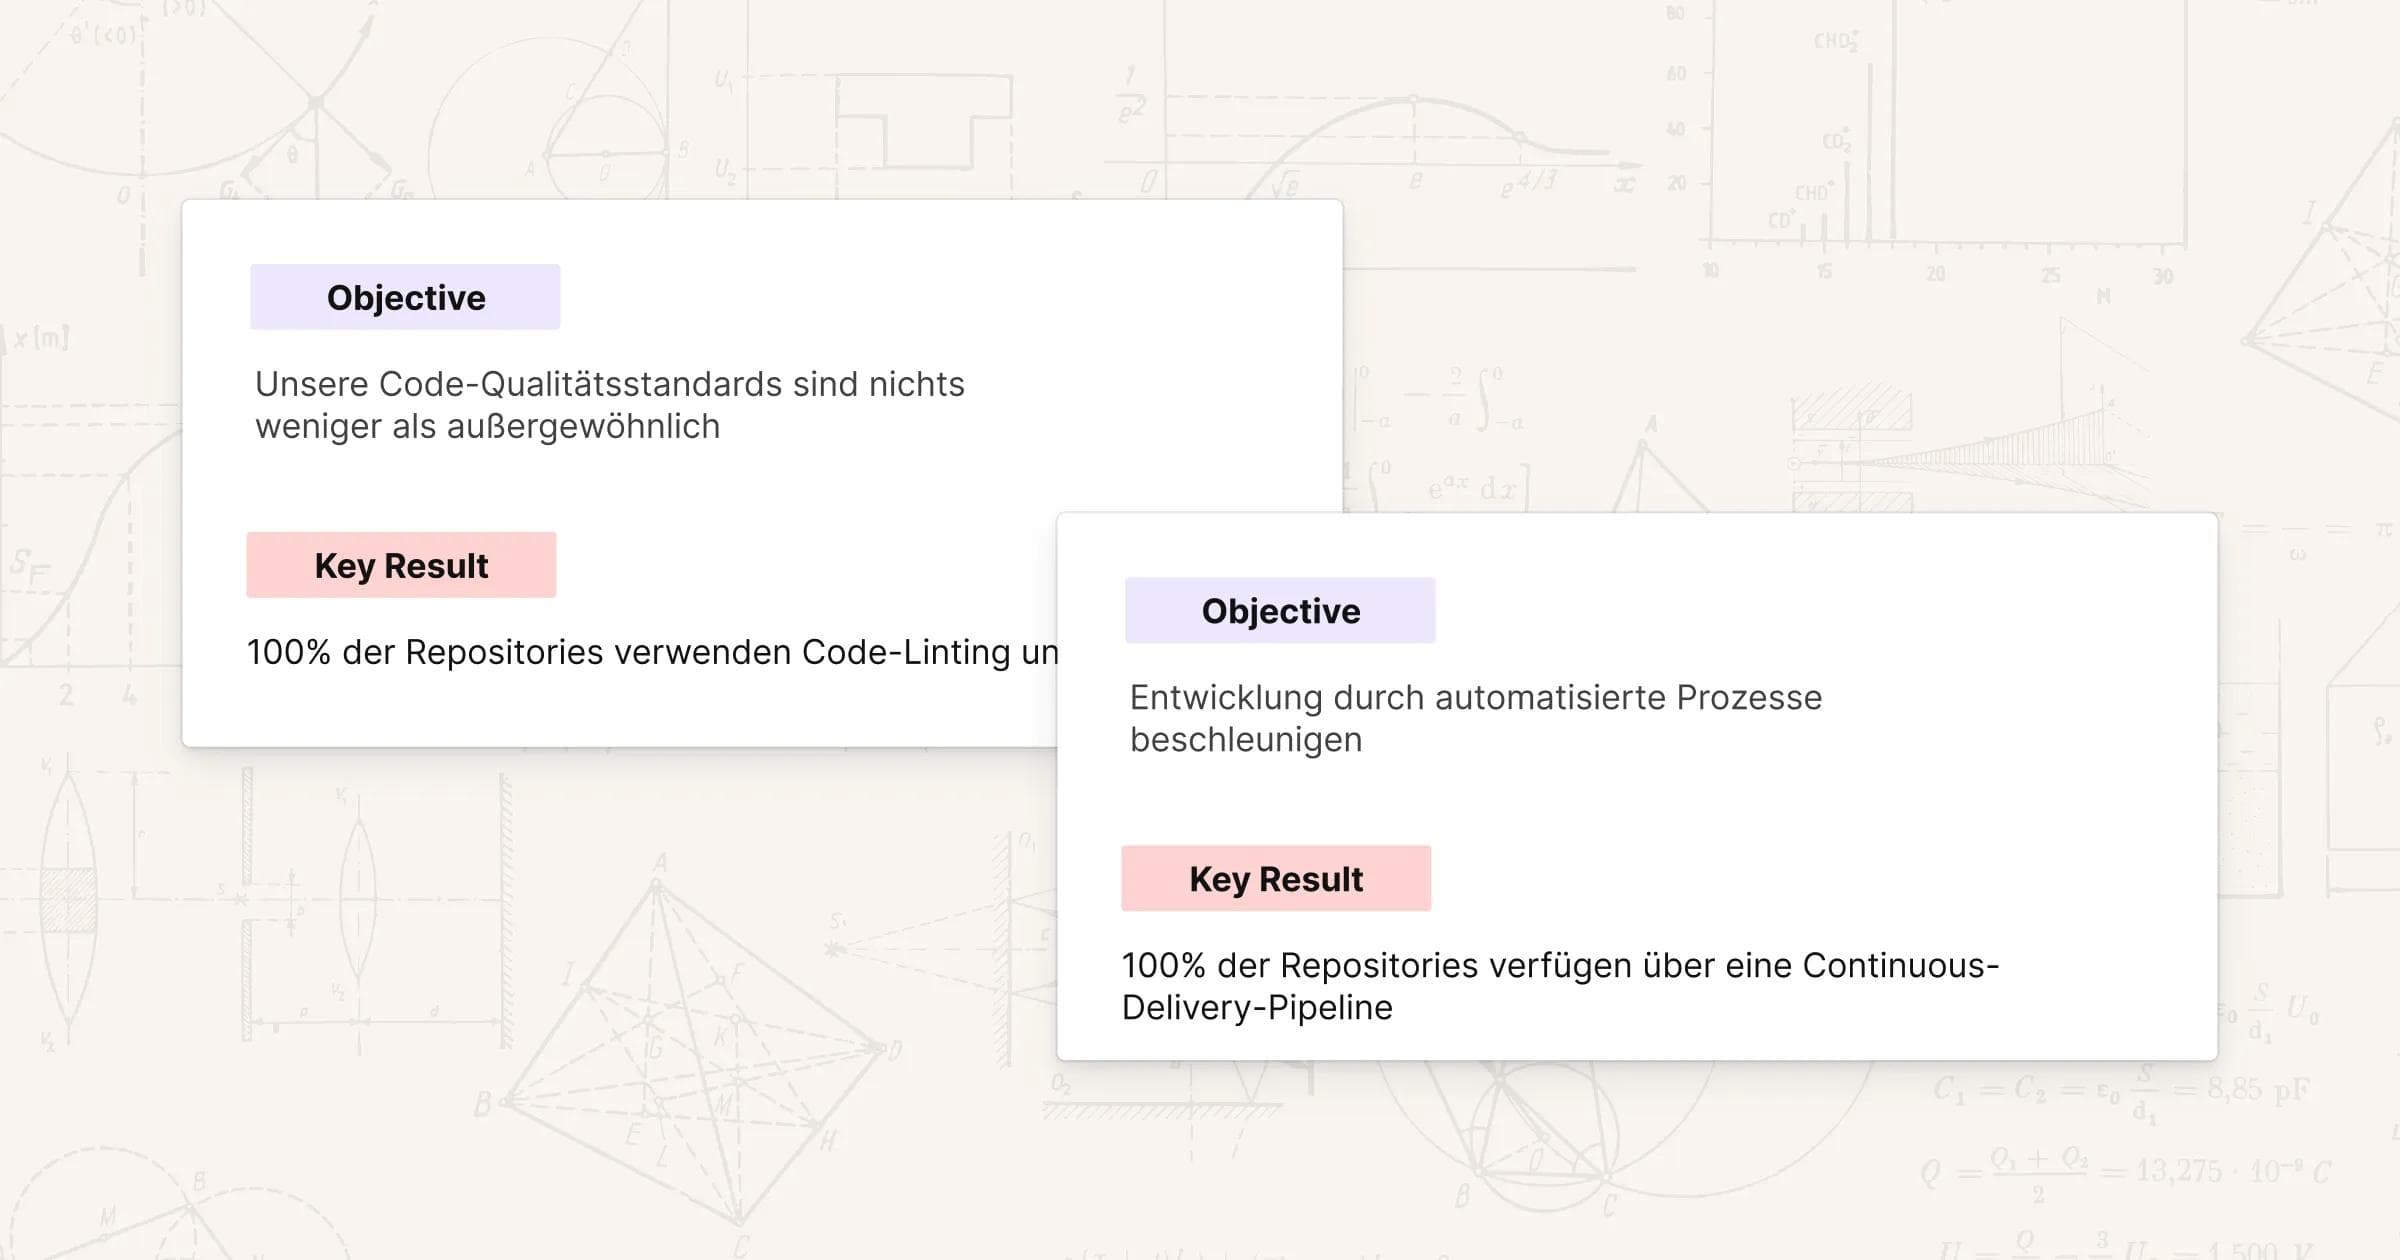
Task: Click the purple Objective badge on the code quality card
Action: [x=405, y=297]
